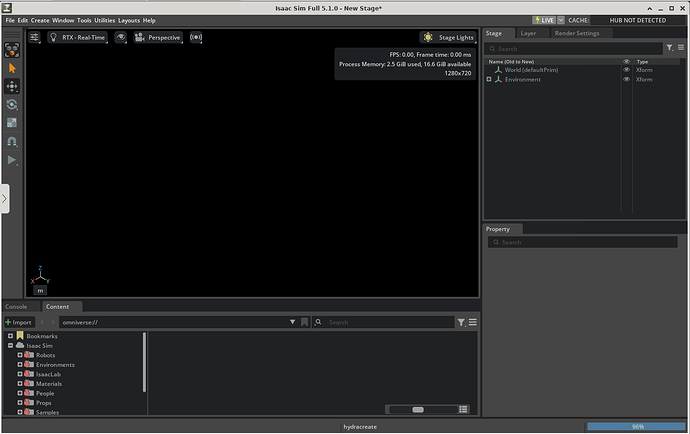Image resolution: width=690 pixels, height=434 pixels.
Task: Open the viewport eye display menu
Action: pos(121,37)
